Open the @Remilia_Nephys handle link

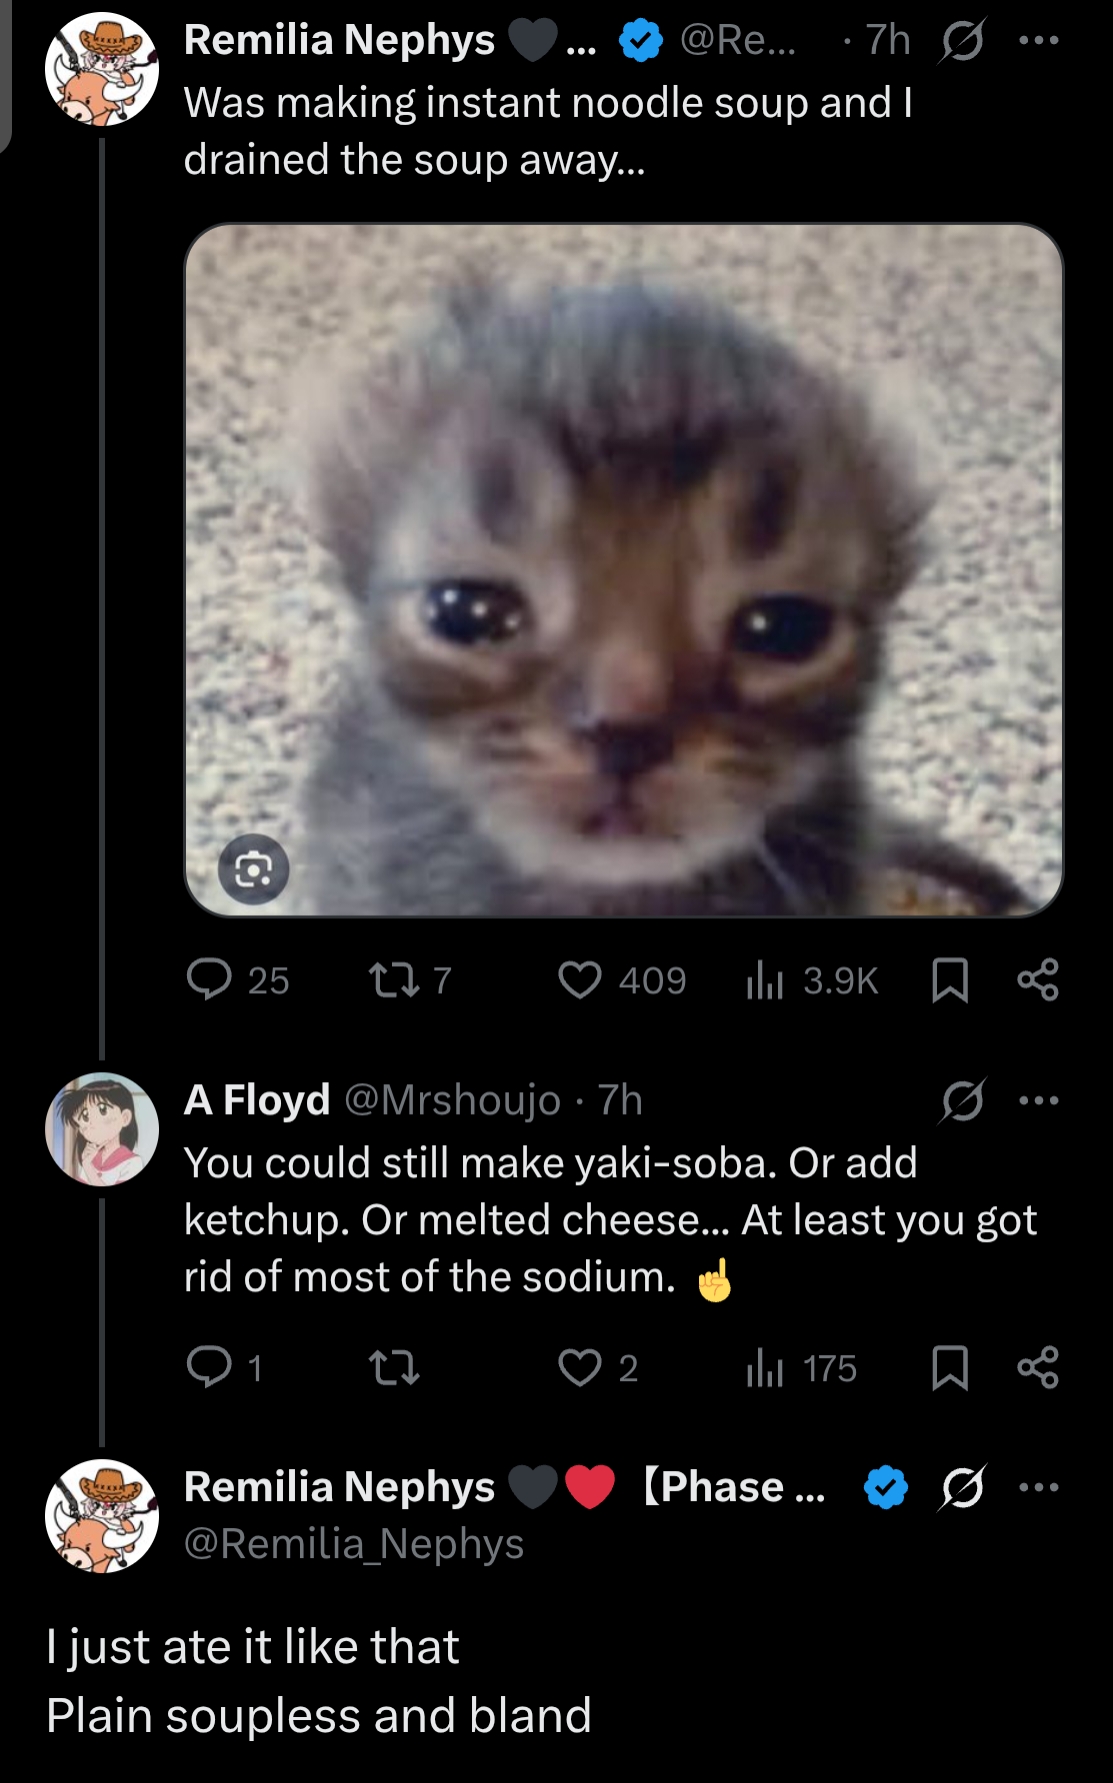pos(354,1544)
